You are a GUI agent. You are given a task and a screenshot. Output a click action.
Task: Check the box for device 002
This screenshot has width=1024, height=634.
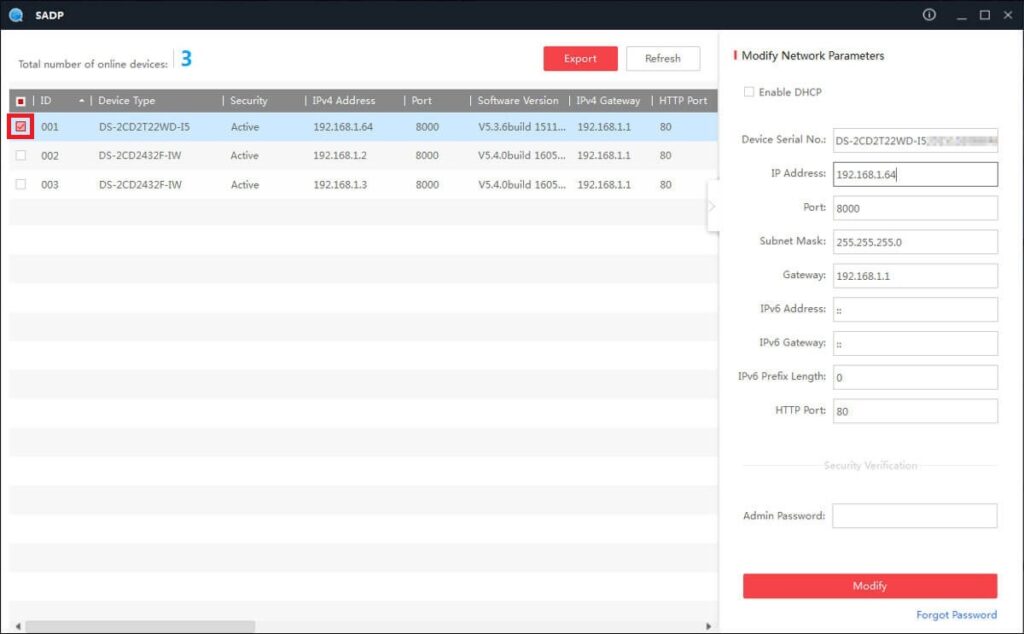(21, 156)
